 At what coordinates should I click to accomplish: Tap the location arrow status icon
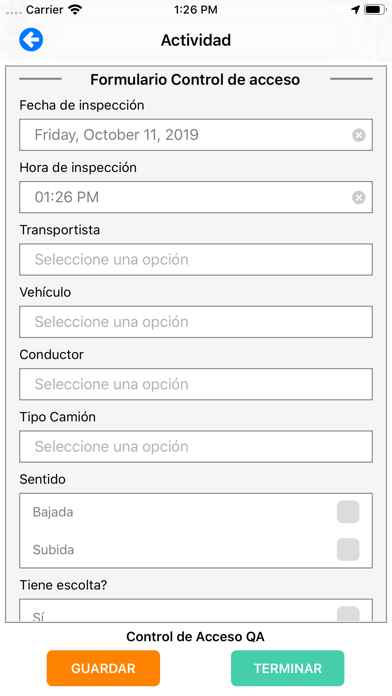(355, 9)
